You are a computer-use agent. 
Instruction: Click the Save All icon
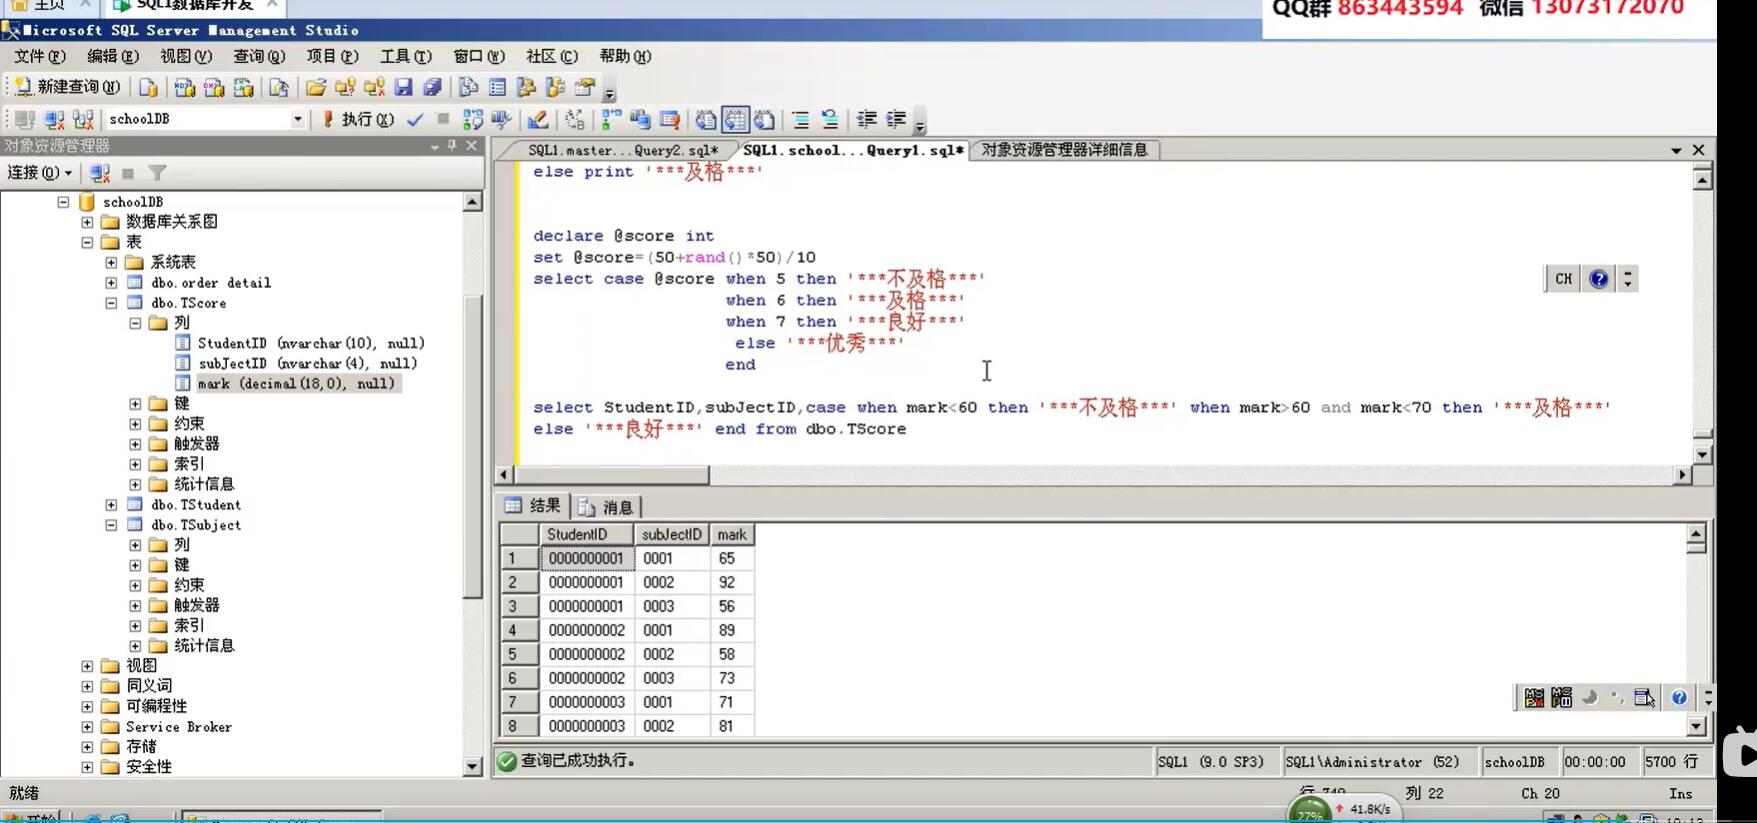click(x=432, y=87)
